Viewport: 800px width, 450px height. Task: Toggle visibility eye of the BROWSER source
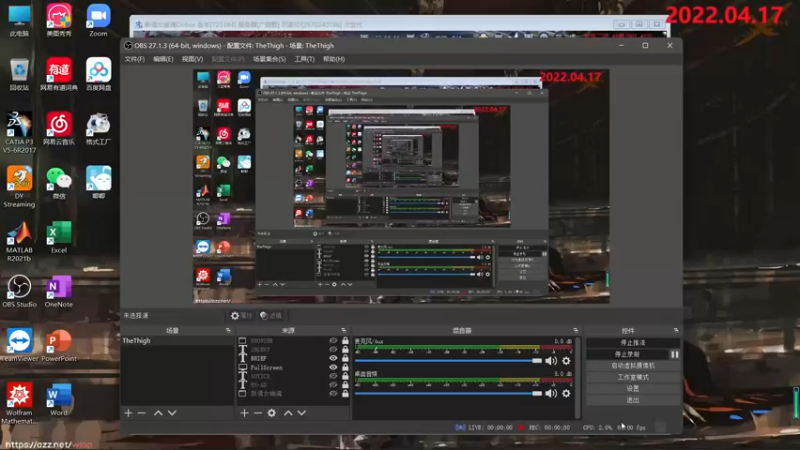(333, 340)
